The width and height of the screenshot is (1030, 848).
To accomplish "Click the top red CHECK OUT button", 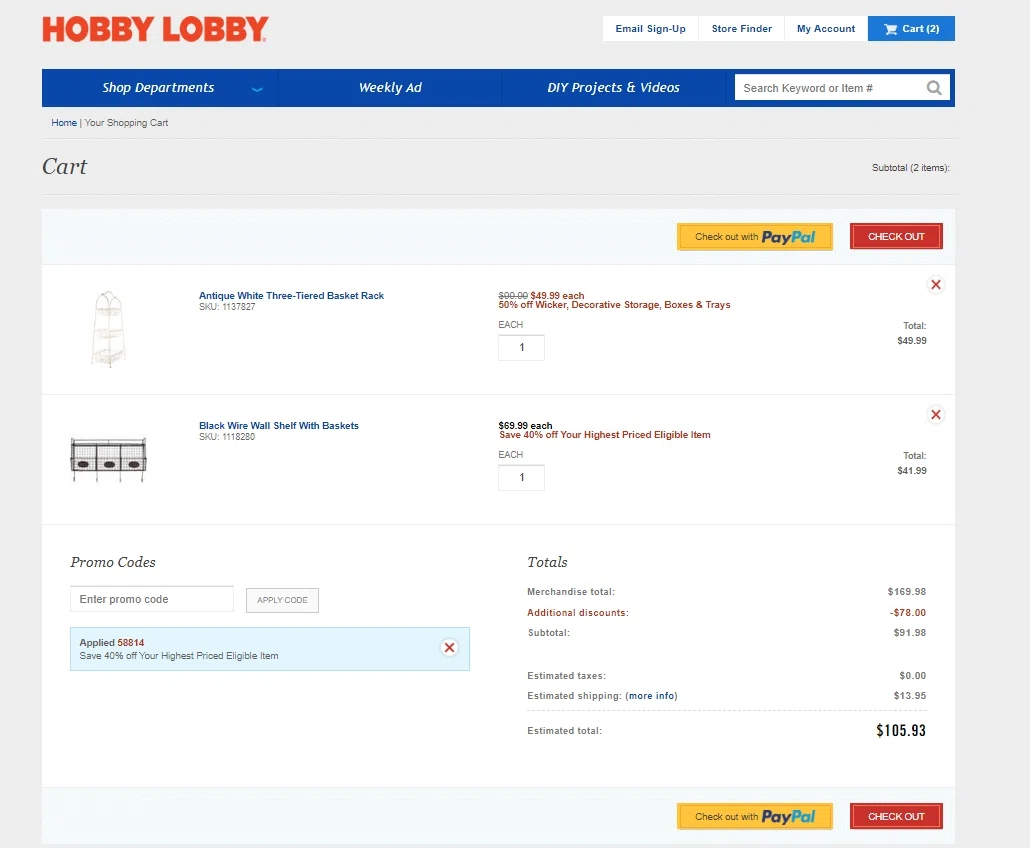I will coord(896,236).
